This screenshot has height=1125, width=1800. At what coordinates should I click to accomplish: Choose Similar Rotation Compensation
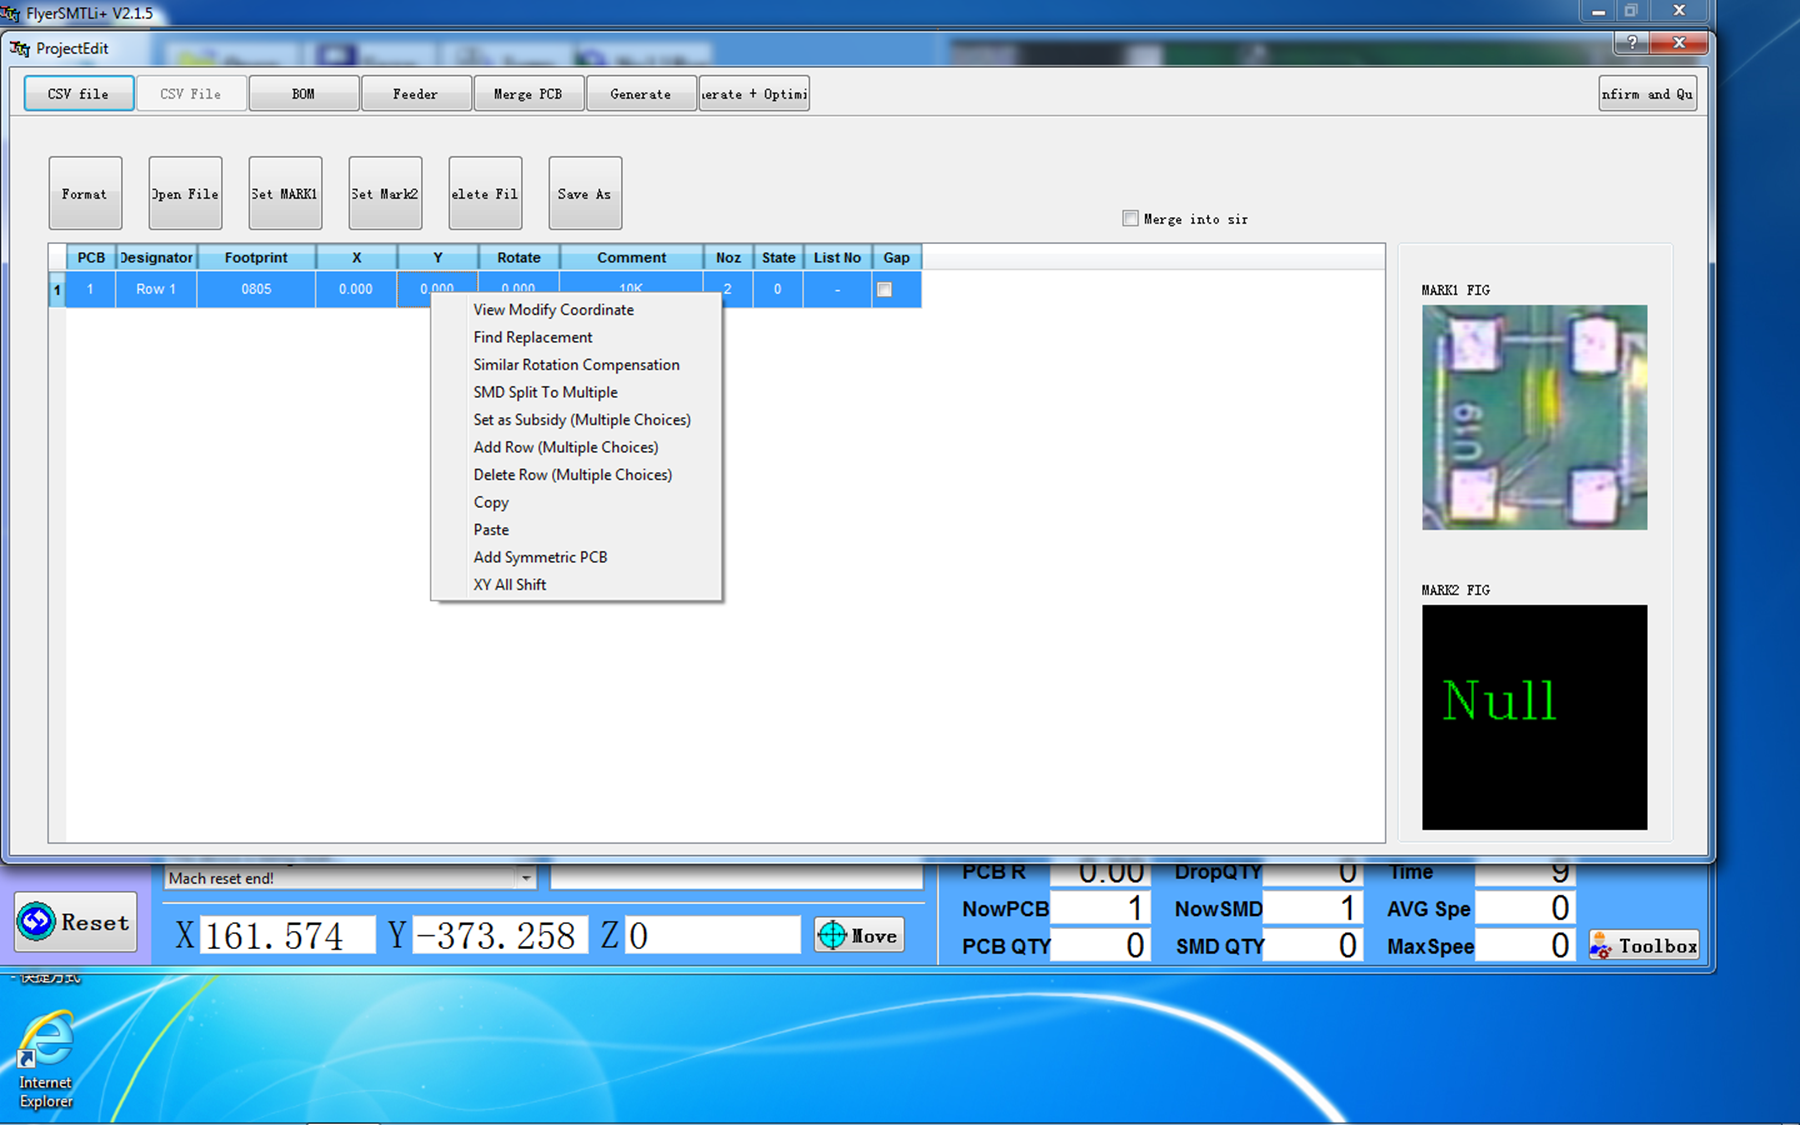pos(576,365)
